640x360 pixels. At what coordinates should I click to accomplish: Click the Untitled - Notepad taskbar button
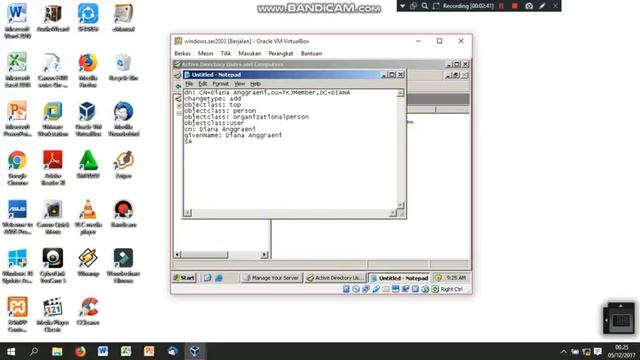pyautogui.click(x=399, y=278)
